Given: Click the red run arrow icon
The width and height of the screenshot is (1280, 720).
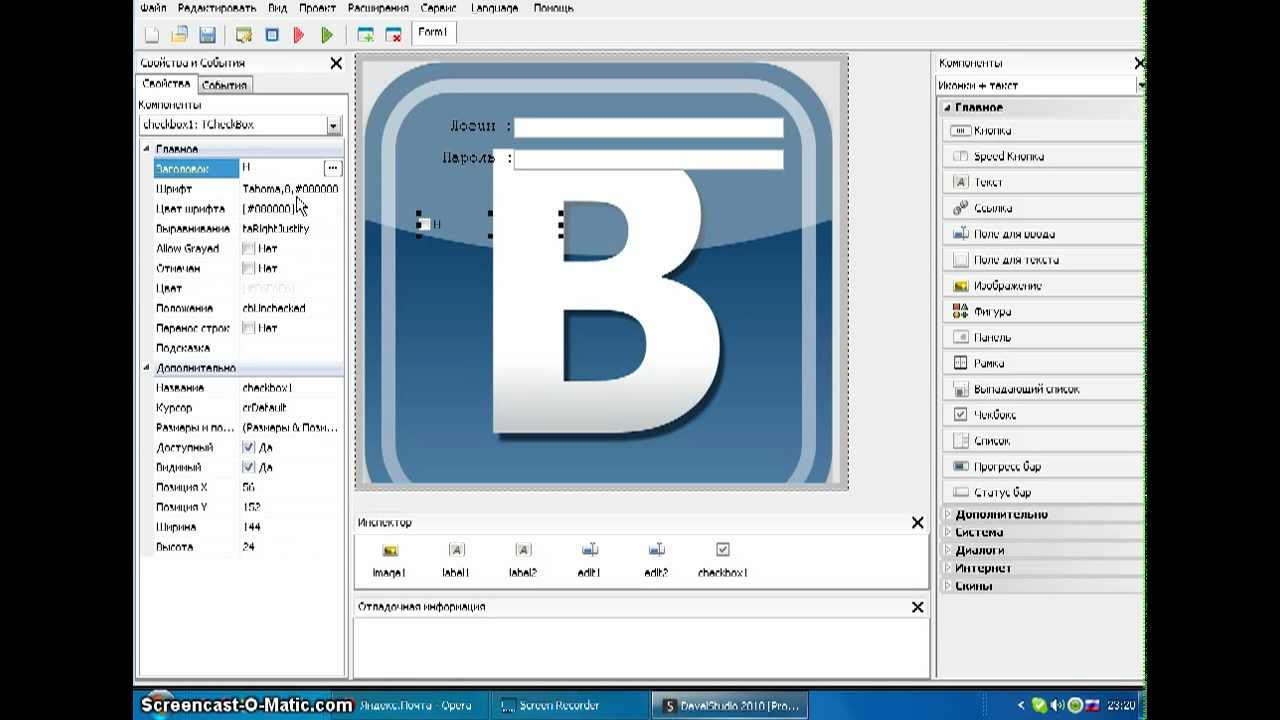Looking at the screenshot, I should 299,35.
